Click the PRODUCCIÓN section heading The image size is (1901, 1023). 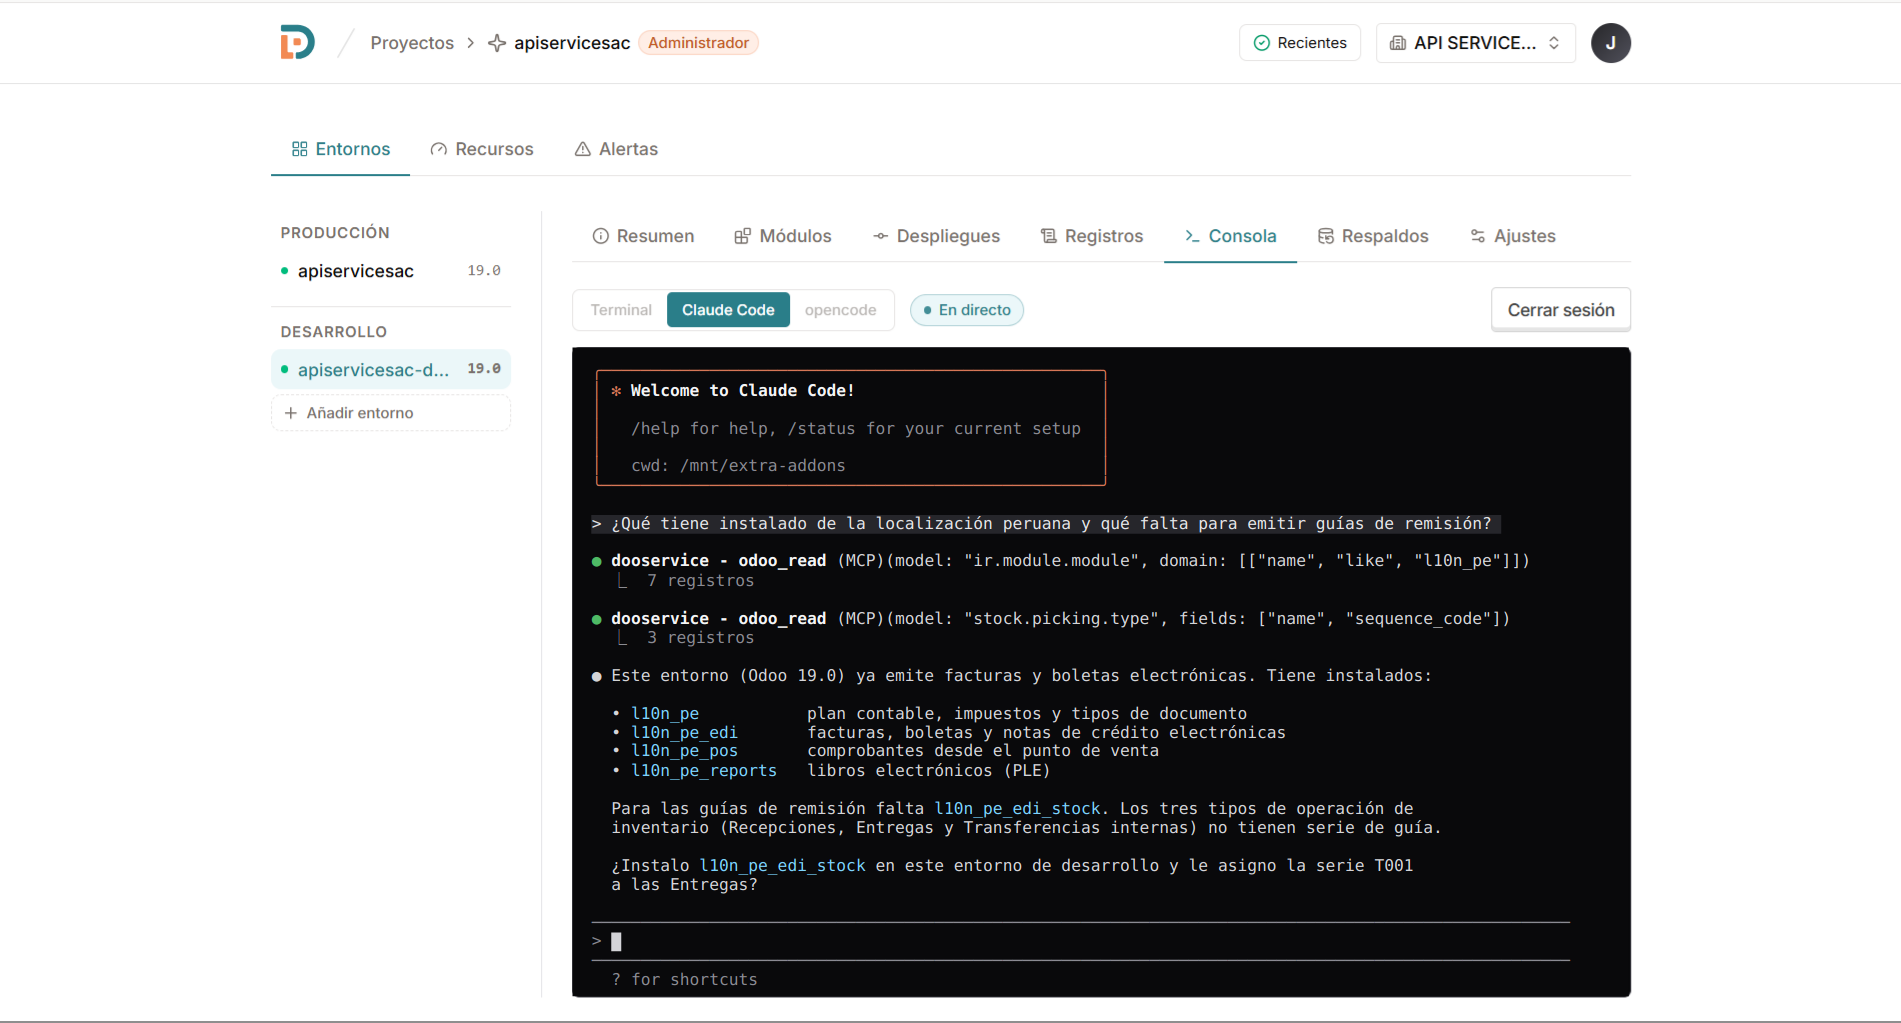pyautogui.click(x=335, y=233)
